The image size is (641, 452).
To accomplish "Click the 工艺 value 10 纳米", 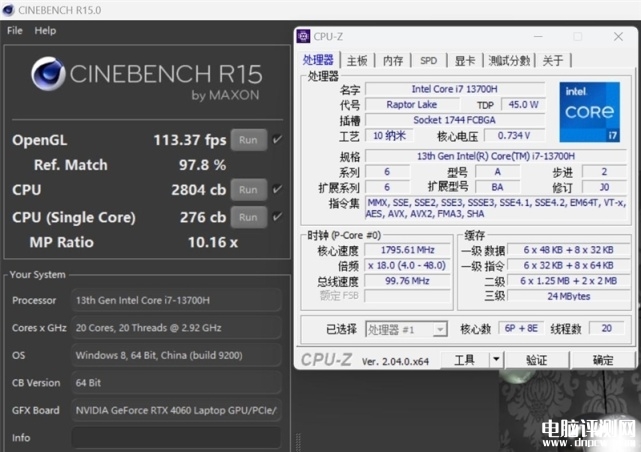I will [389, 135].
